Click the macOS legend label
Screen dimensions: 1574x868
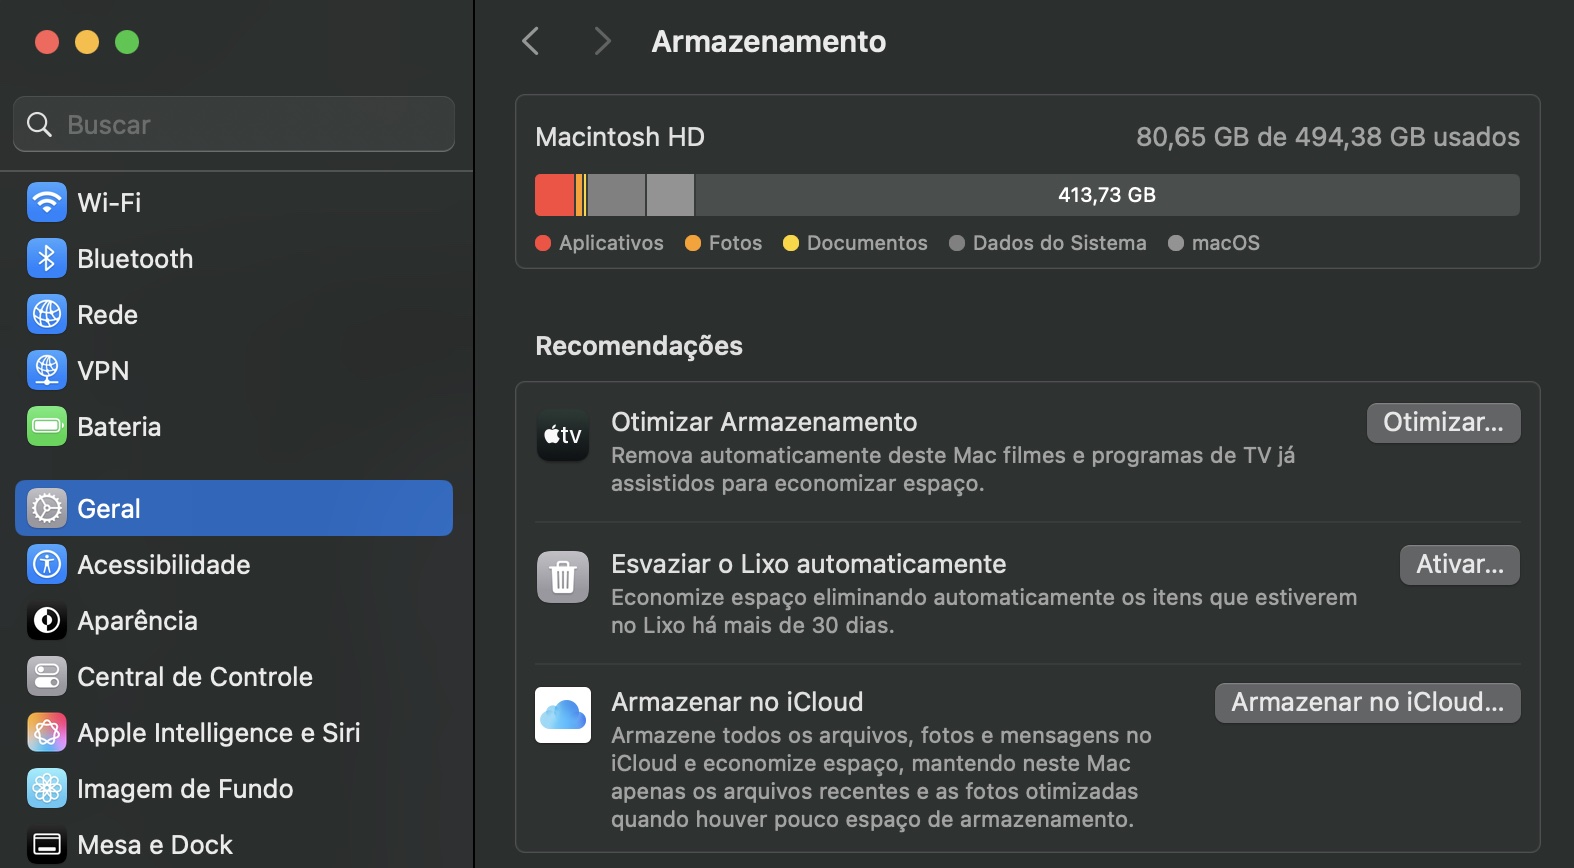pos(1225,243)
